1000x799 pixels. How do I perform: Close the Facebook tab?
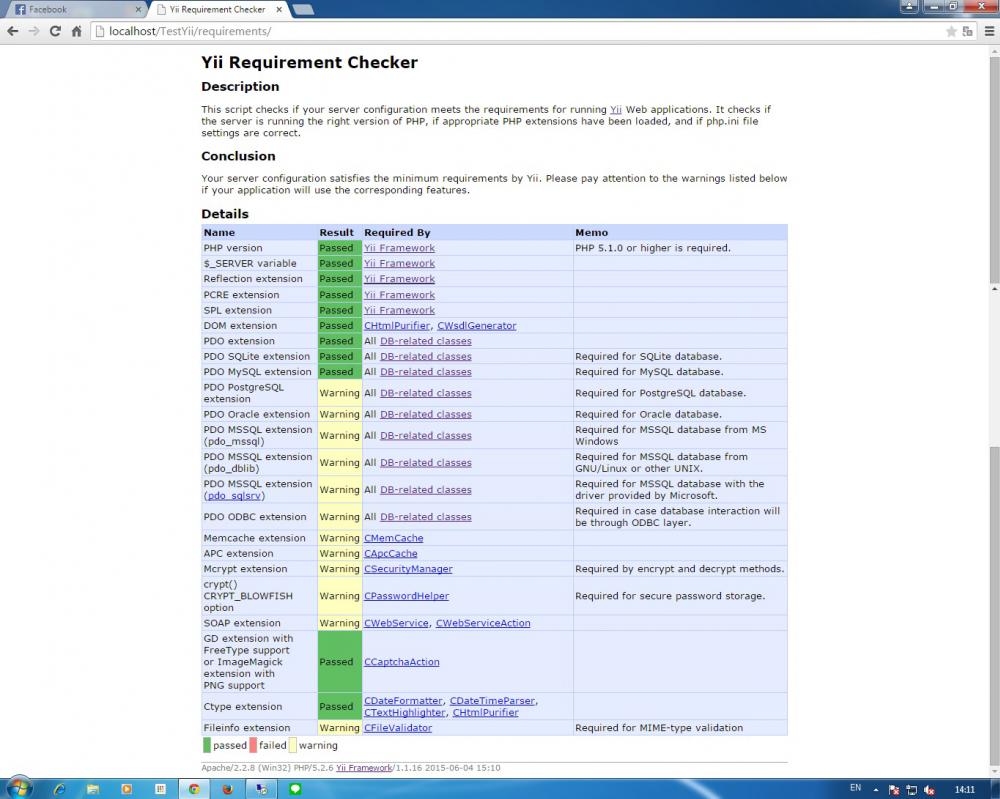[138, 10]
